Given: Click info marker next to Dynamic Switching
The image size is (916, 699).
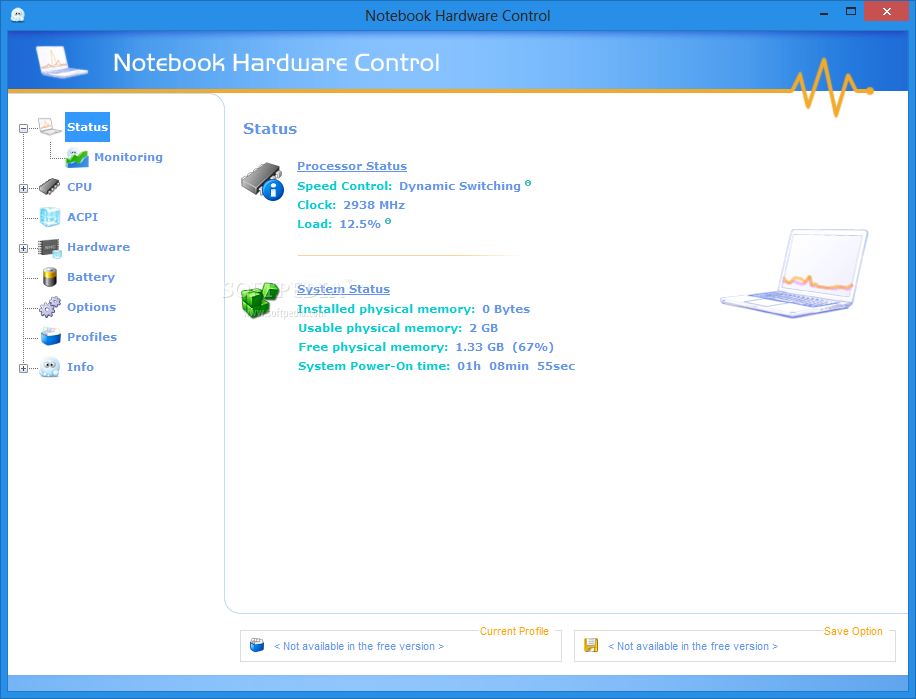Looking at the screenshot, I should (528, 183).
